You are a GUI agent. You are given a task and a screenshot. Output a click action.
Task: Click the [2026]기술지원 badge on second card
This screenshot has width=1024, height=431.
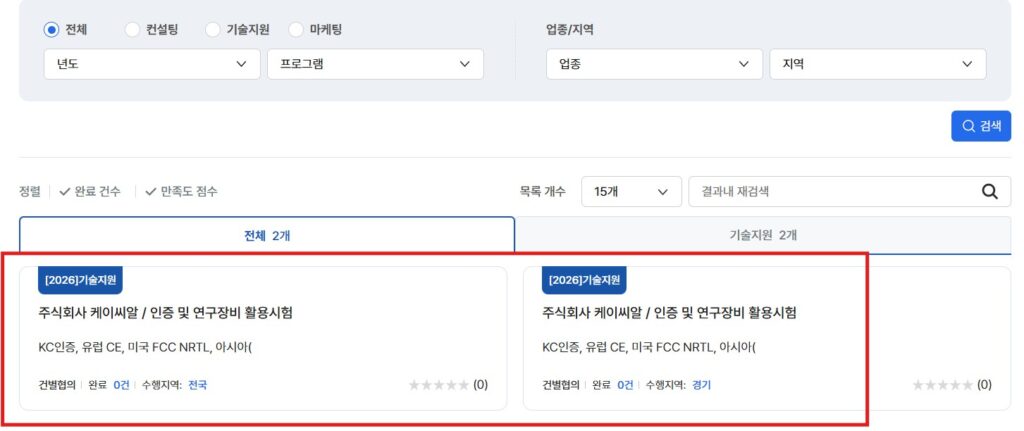(x=585, y=281)
